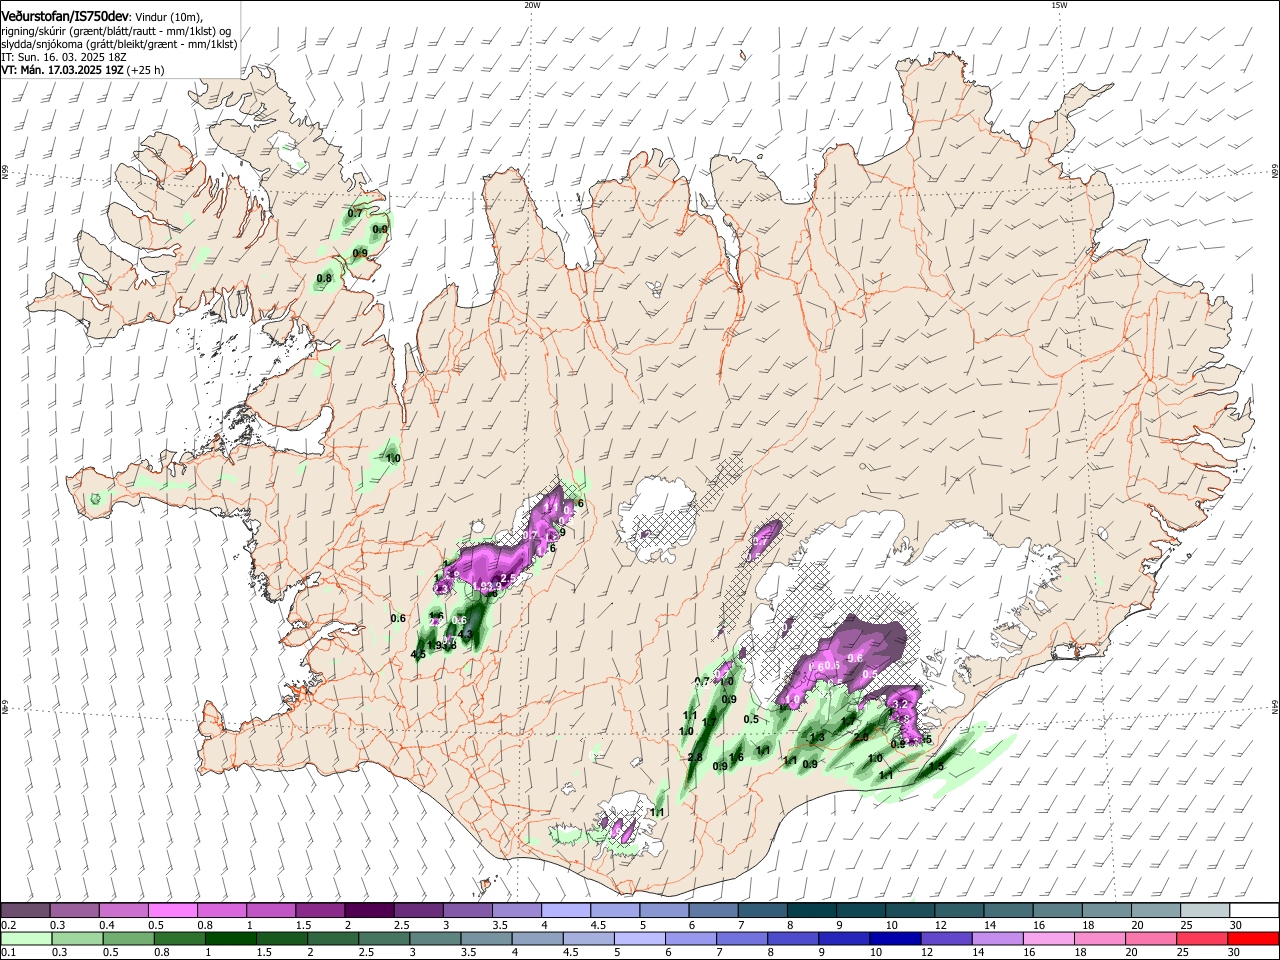Click the 'IT: Sun. 16. 03. 2025 18Z' line

(x=63, y=57)
